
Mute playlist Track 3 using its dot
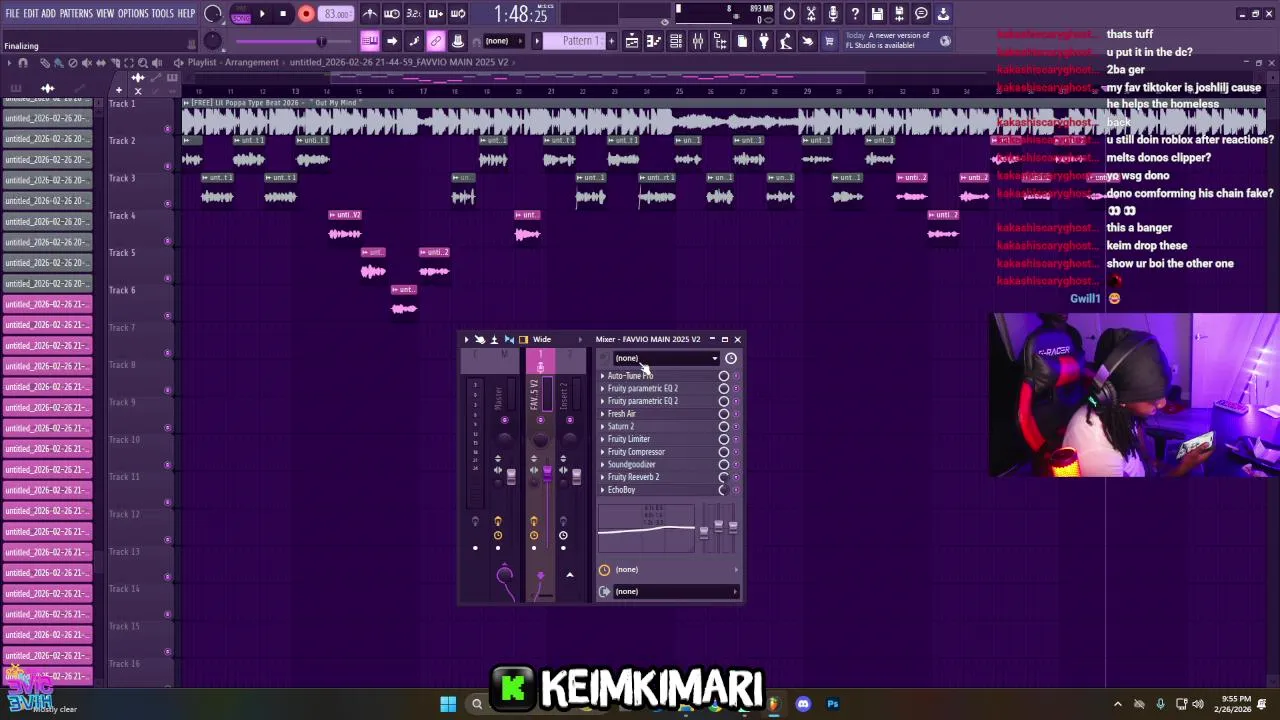(167, 204)
